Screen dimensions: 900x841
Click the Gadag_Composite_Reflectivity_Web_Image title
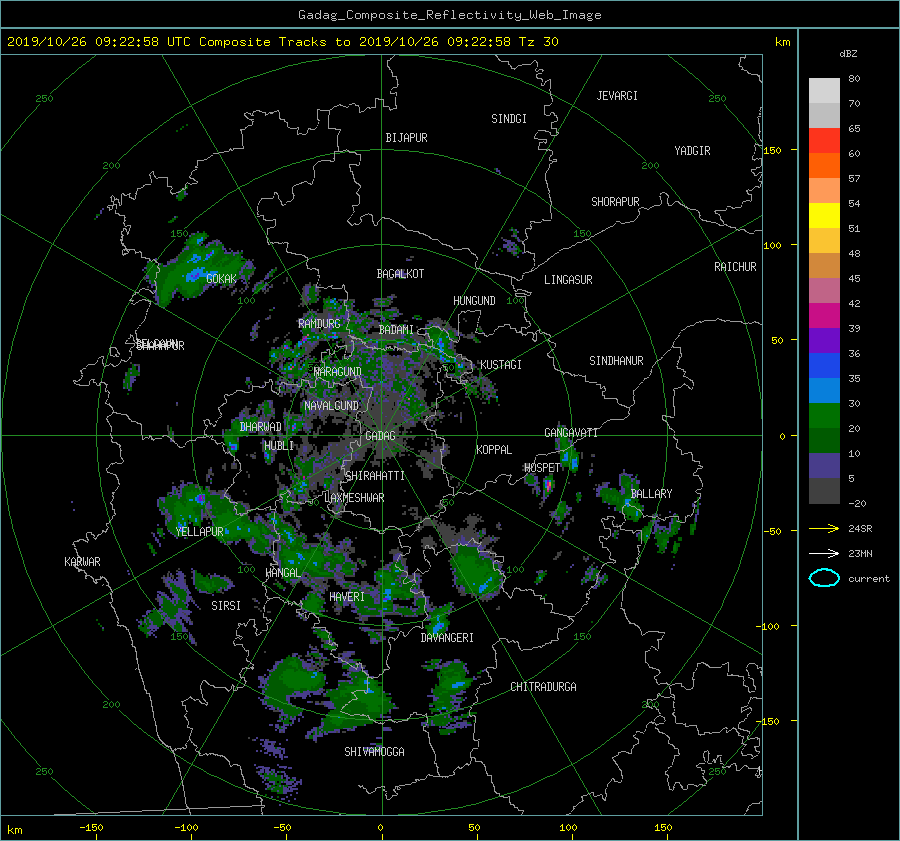point(449,15)
